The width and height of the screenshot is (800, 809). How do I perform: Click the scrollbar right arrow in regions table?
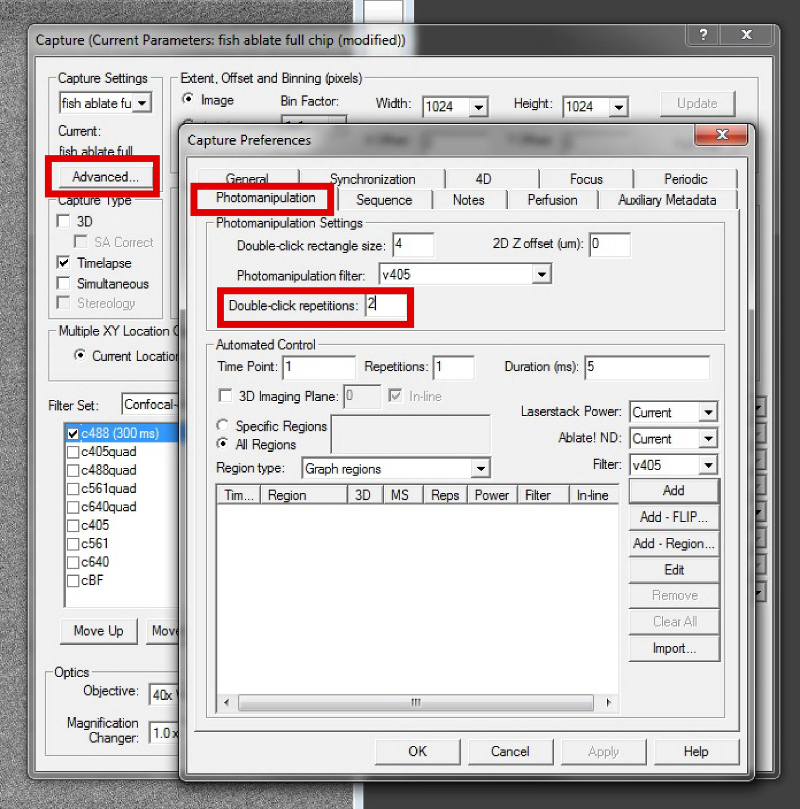(609, 702)
